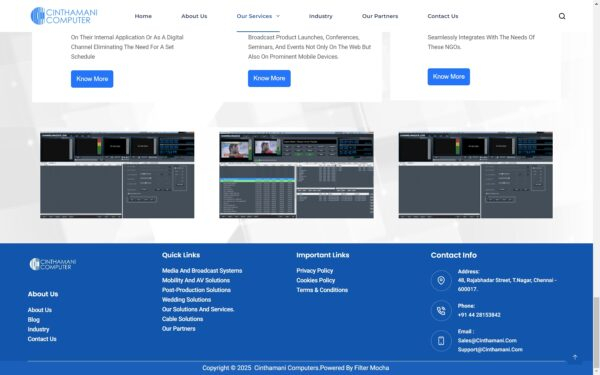Image resolution: width=600 pixels, height=375 pixels.
Task: Open the middle screenshot with video previews
Action: (x=296, y=175)
